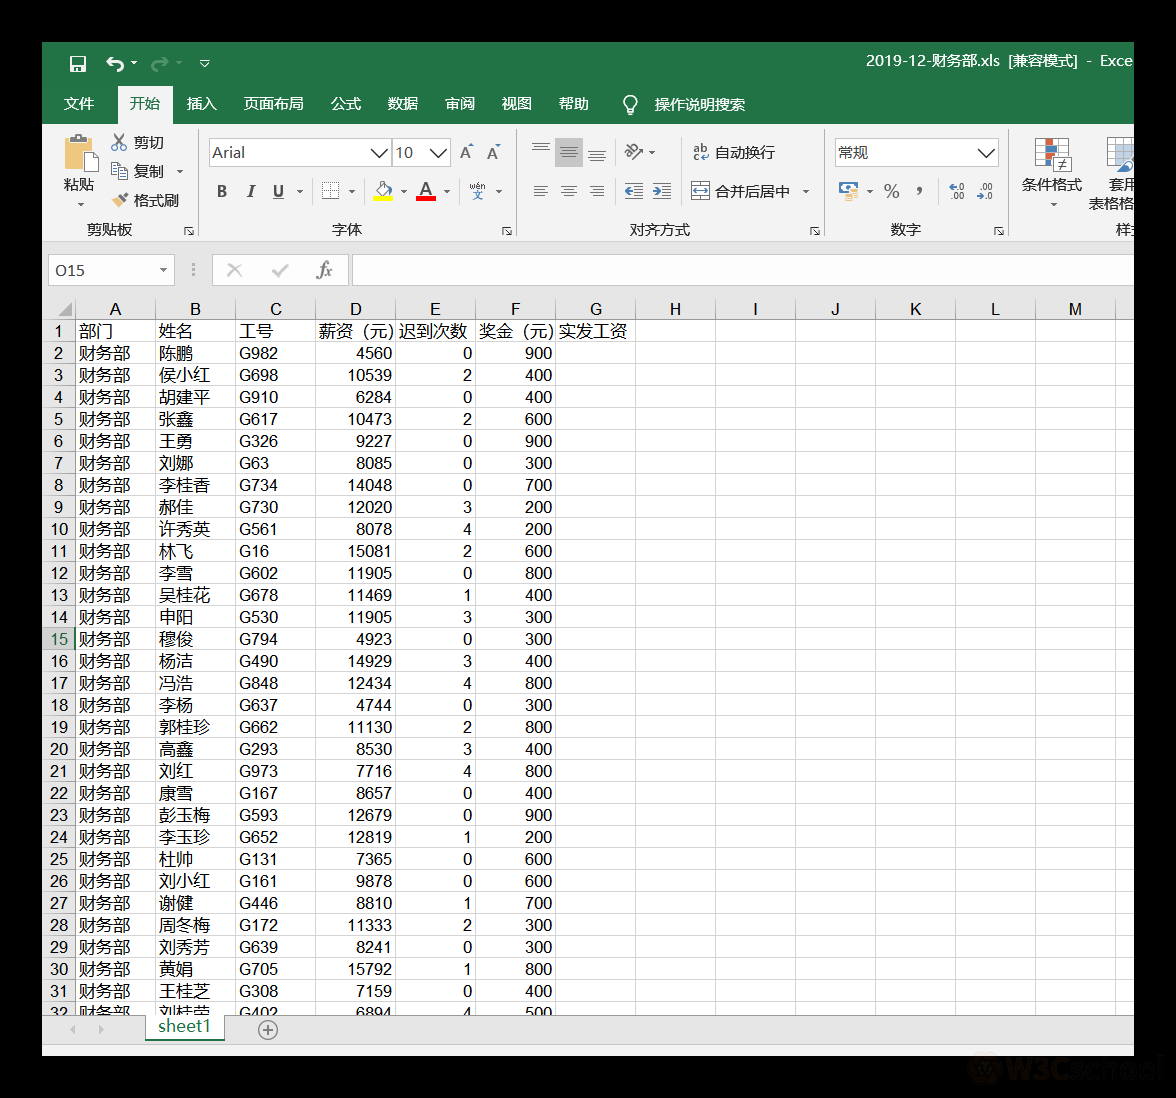Toggle align text left

tap(541, 191)
